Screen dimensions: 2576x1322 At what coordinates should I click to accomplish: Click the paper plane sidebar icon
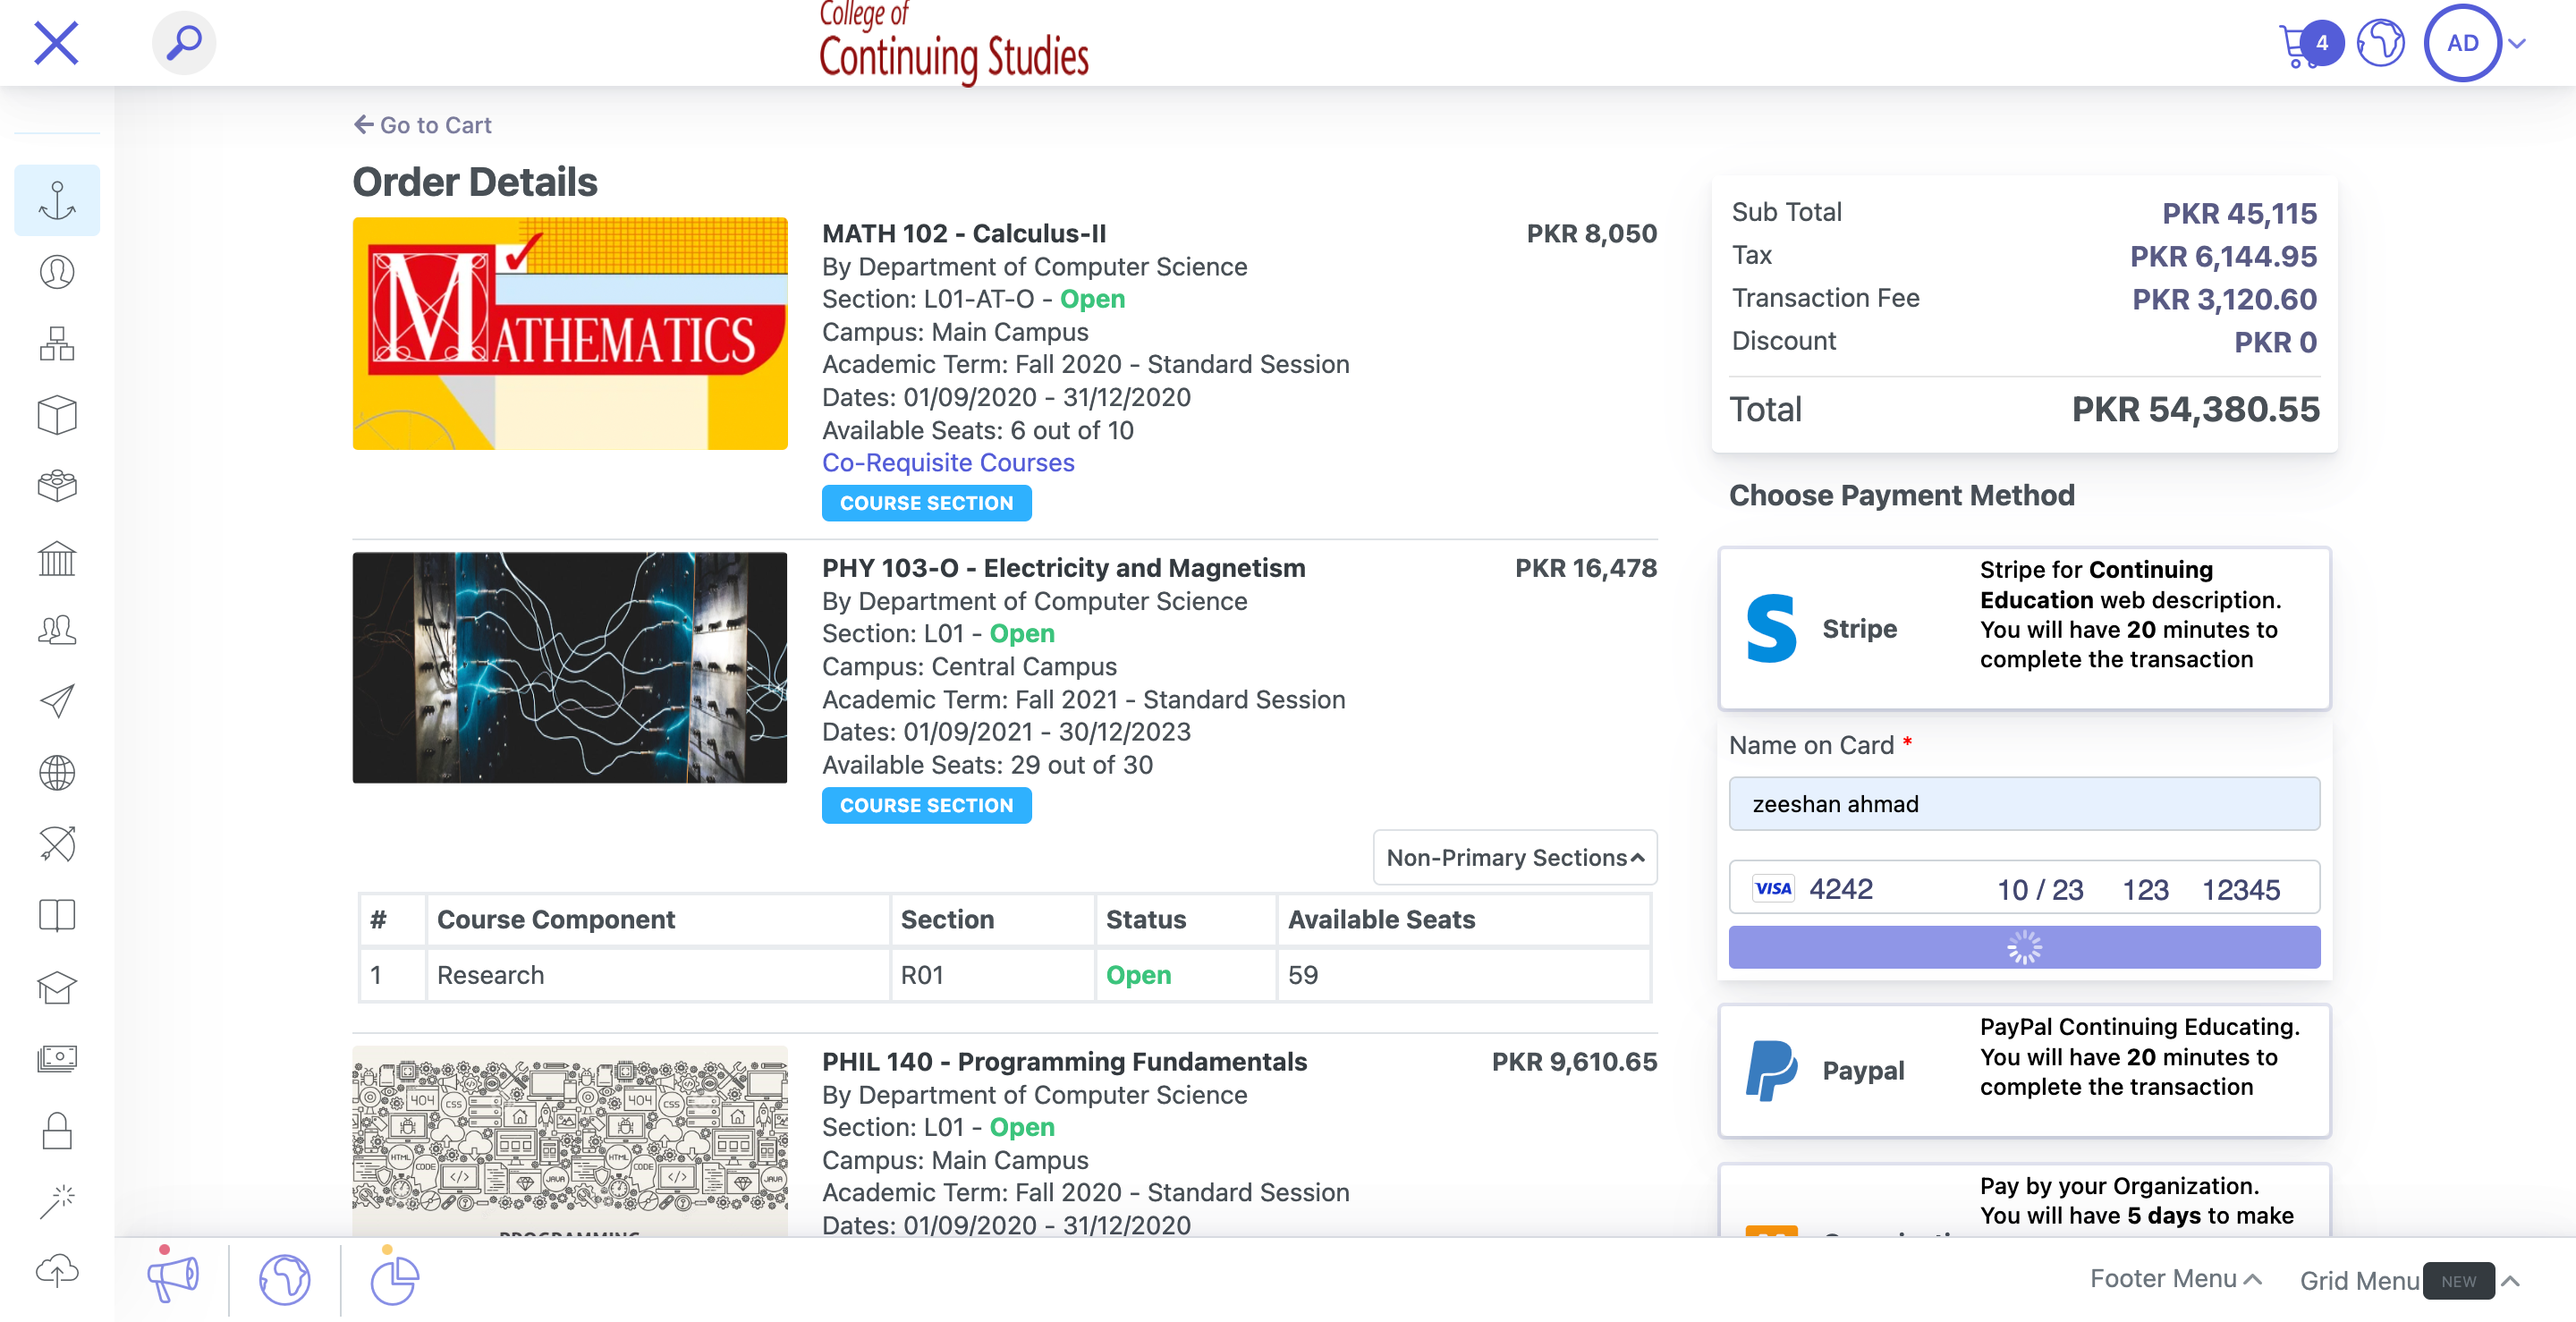[x=57, y=701]
